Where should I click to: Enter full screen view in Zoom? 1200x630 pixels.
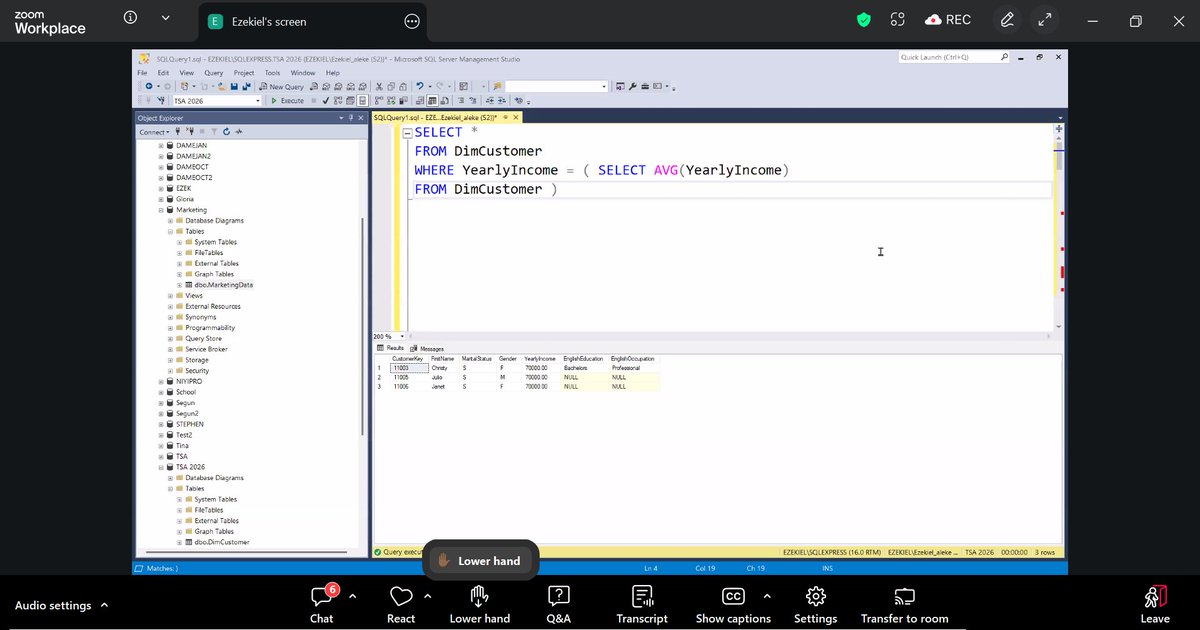click(x=1045, y=20)
